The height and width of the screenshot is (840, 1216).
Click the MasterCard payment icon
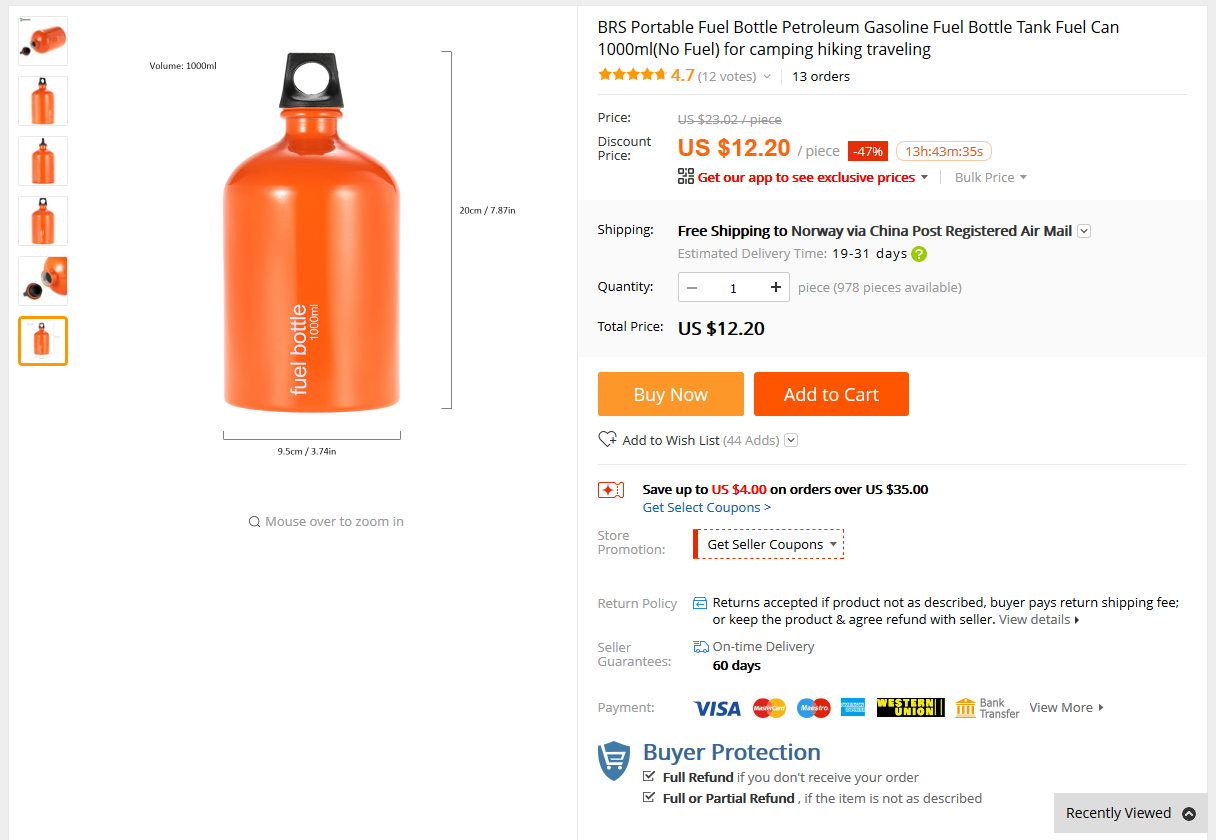768,707
